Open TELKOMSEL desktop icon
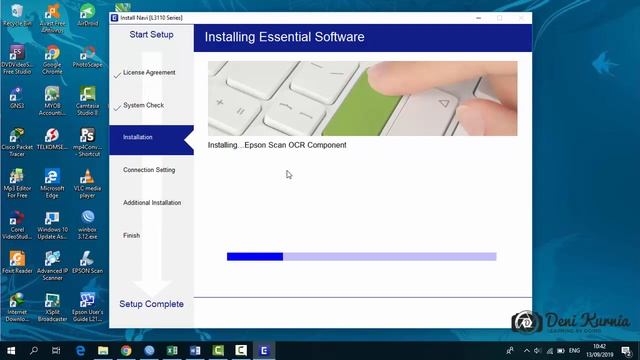This screenshot has width=640, height=360. tap(52, 139)
